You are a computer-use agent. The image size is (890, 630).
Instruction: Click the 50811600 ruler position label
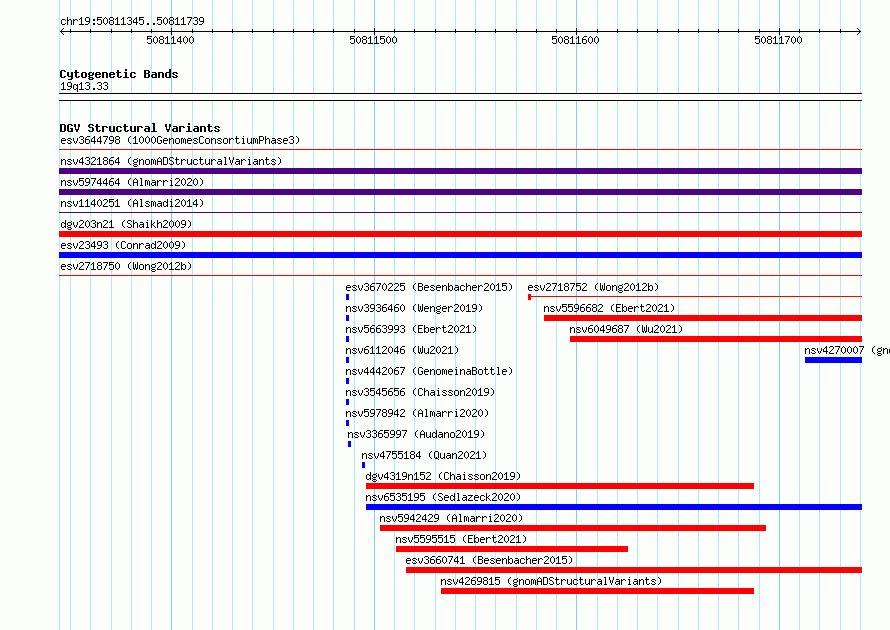576,40
